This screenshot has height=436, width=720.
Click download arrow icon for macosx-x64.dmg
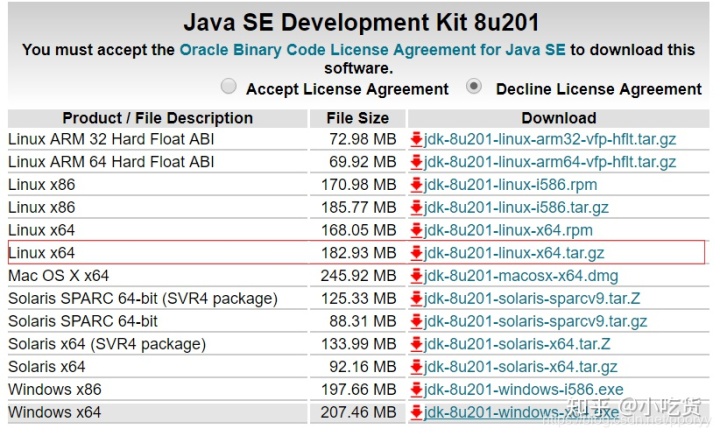pos(416,276)
